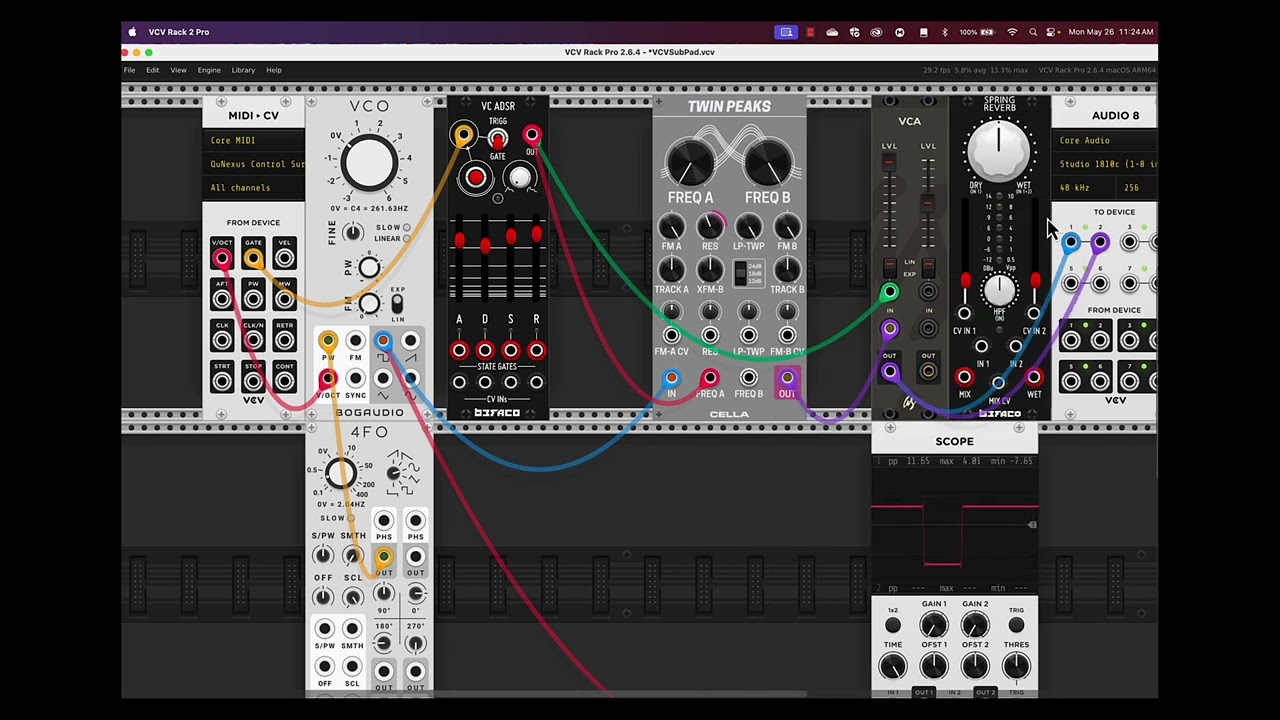Click the Wi-Fi icon in menu bar
Image resolution: width=1280 pixels, height=720 pixels.
point(1012,32)
